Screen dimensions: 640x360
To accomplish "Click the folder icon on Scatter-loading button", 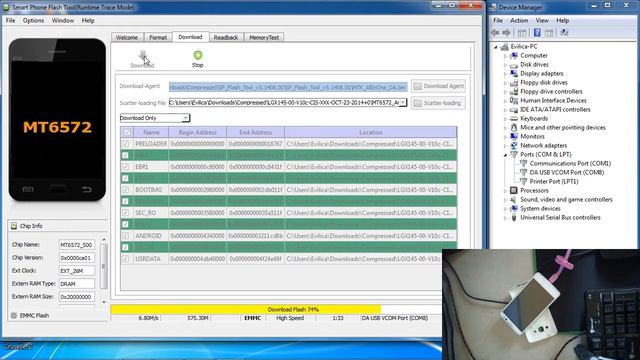I will (417, 103).
